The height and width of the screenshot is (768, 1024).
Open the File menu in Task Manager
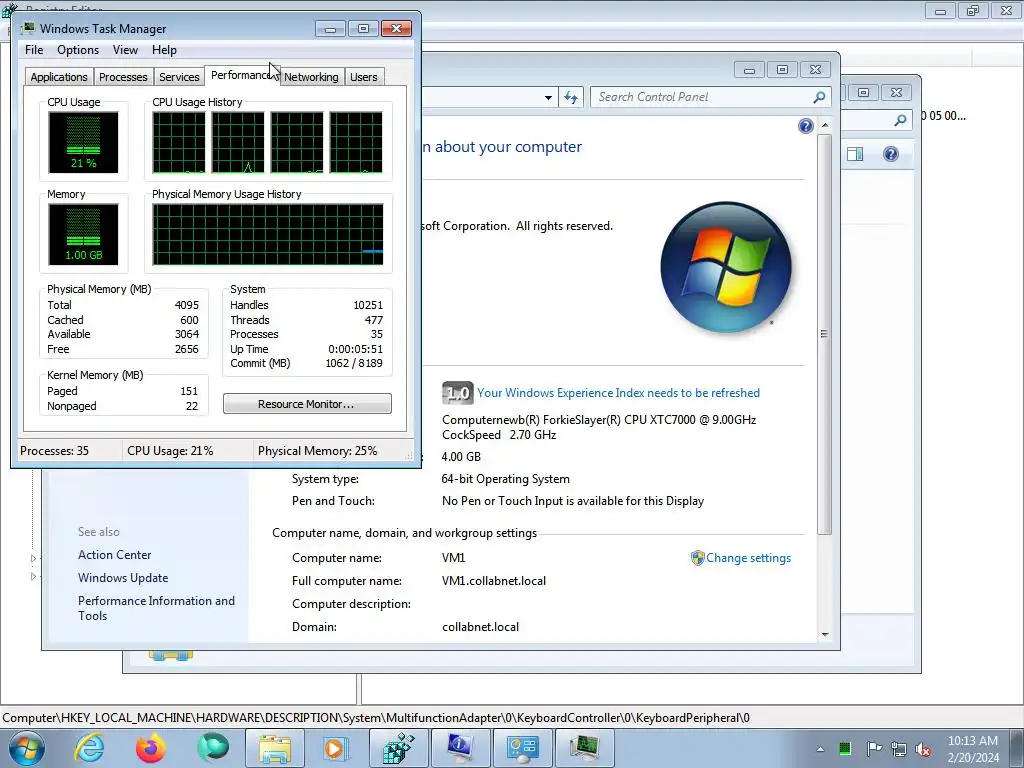click(34, 50)
